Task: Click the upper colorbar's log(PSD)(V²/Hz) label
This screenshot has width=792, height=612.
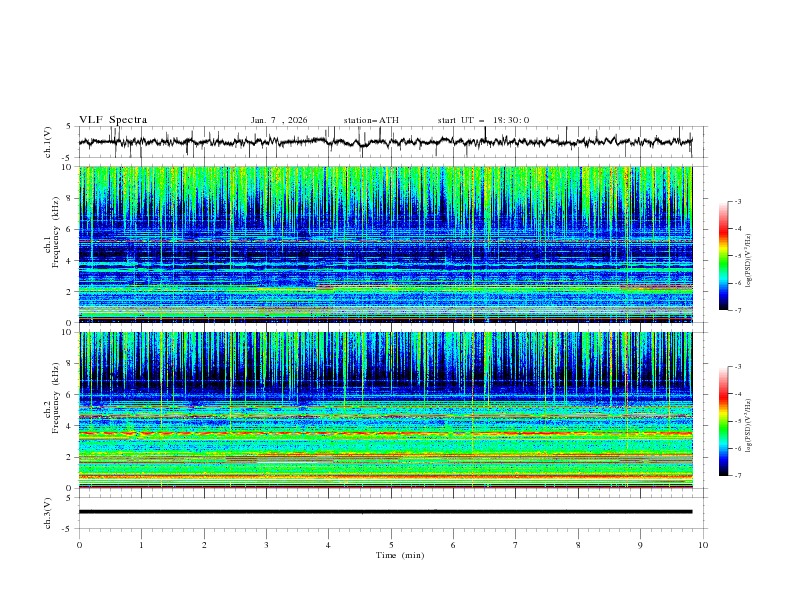Action: click(748, 261)
